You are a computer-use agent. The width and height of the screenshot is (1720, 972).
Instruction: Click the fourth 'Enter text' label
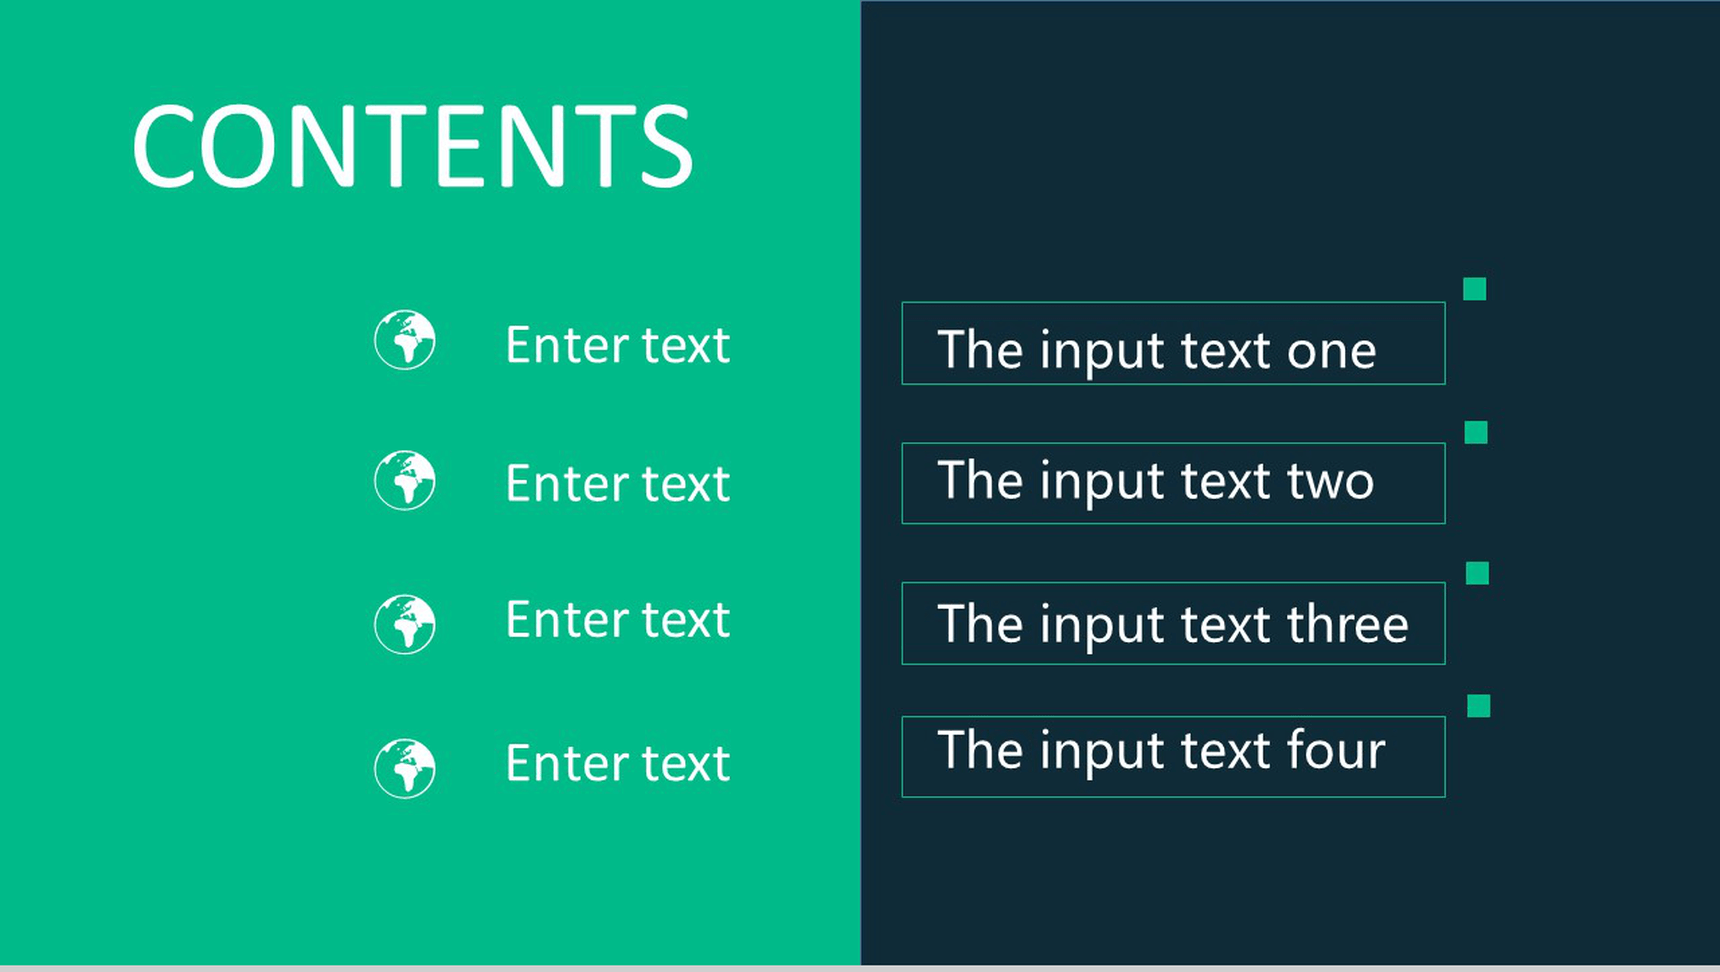pos(617,764)
